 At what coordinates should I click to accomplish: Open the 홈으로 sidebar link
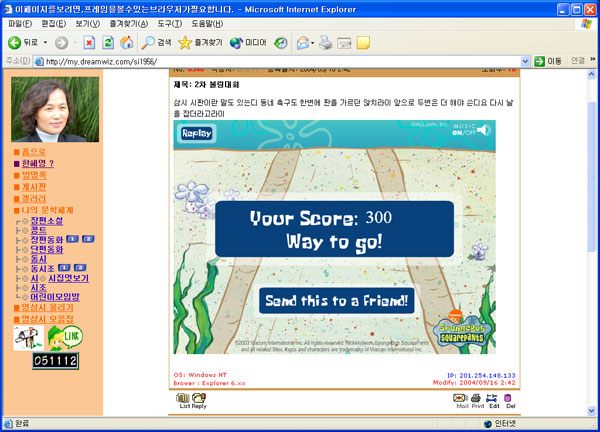point(34,152)
